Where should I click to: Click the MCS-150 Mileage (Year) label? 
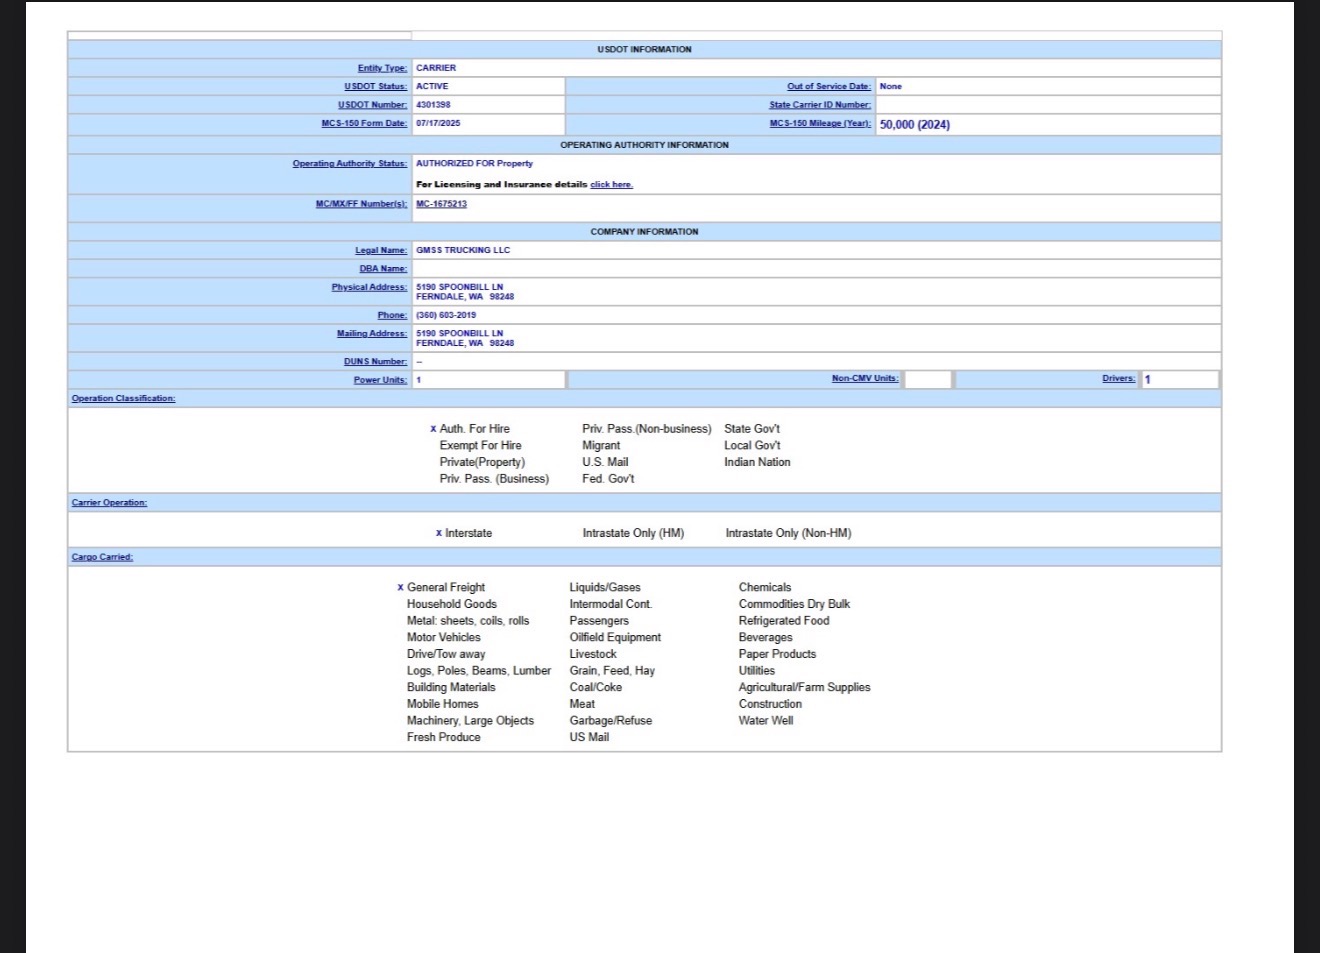click(x=819, y=124)
